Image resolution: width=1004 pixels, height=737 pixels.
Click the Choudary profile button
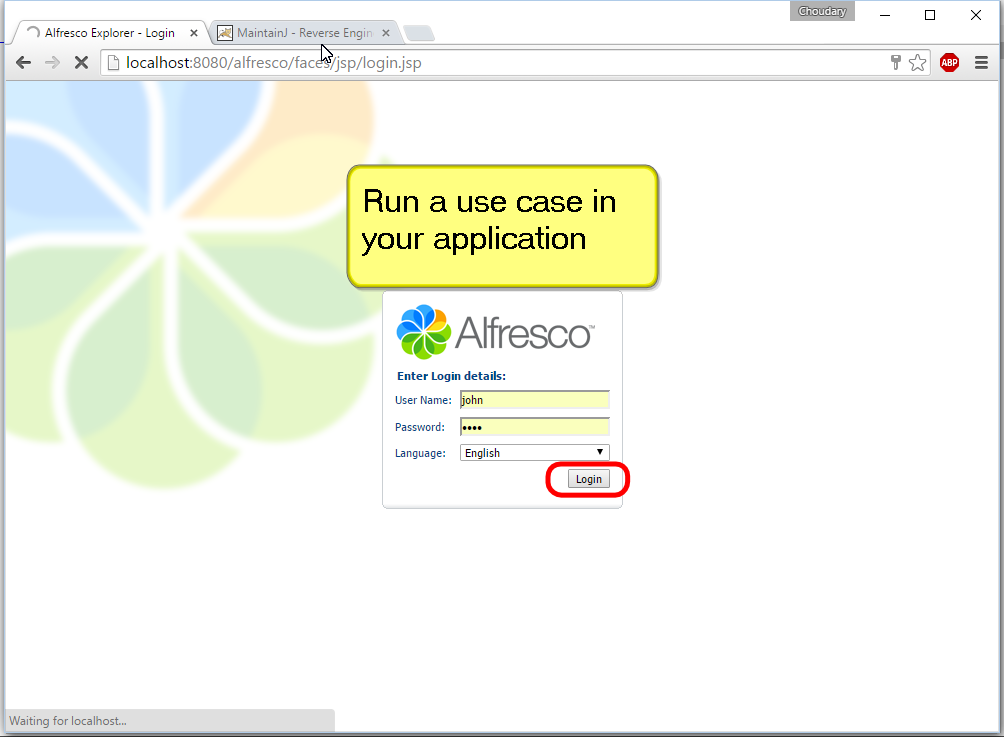pyautogui.click(x=822, y=12)
